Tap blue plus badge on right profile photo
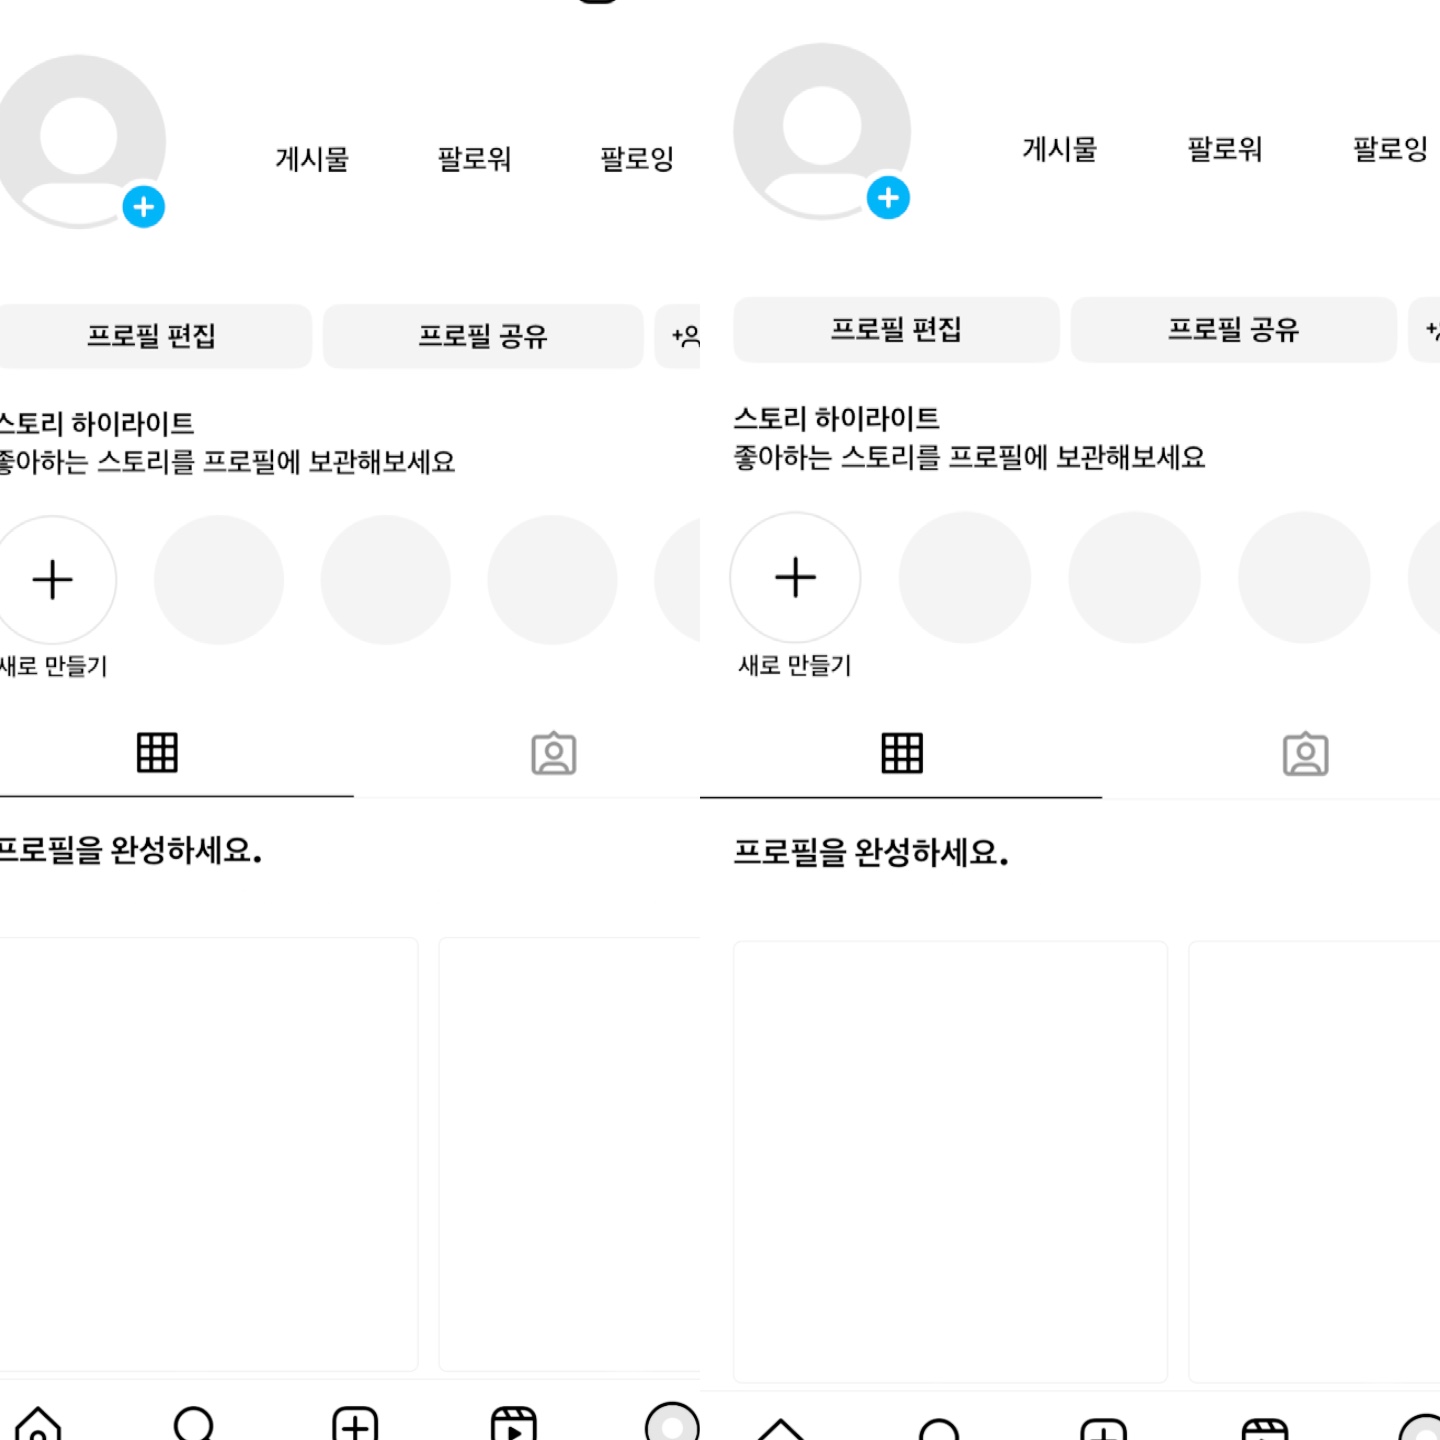 click(888, 198)
